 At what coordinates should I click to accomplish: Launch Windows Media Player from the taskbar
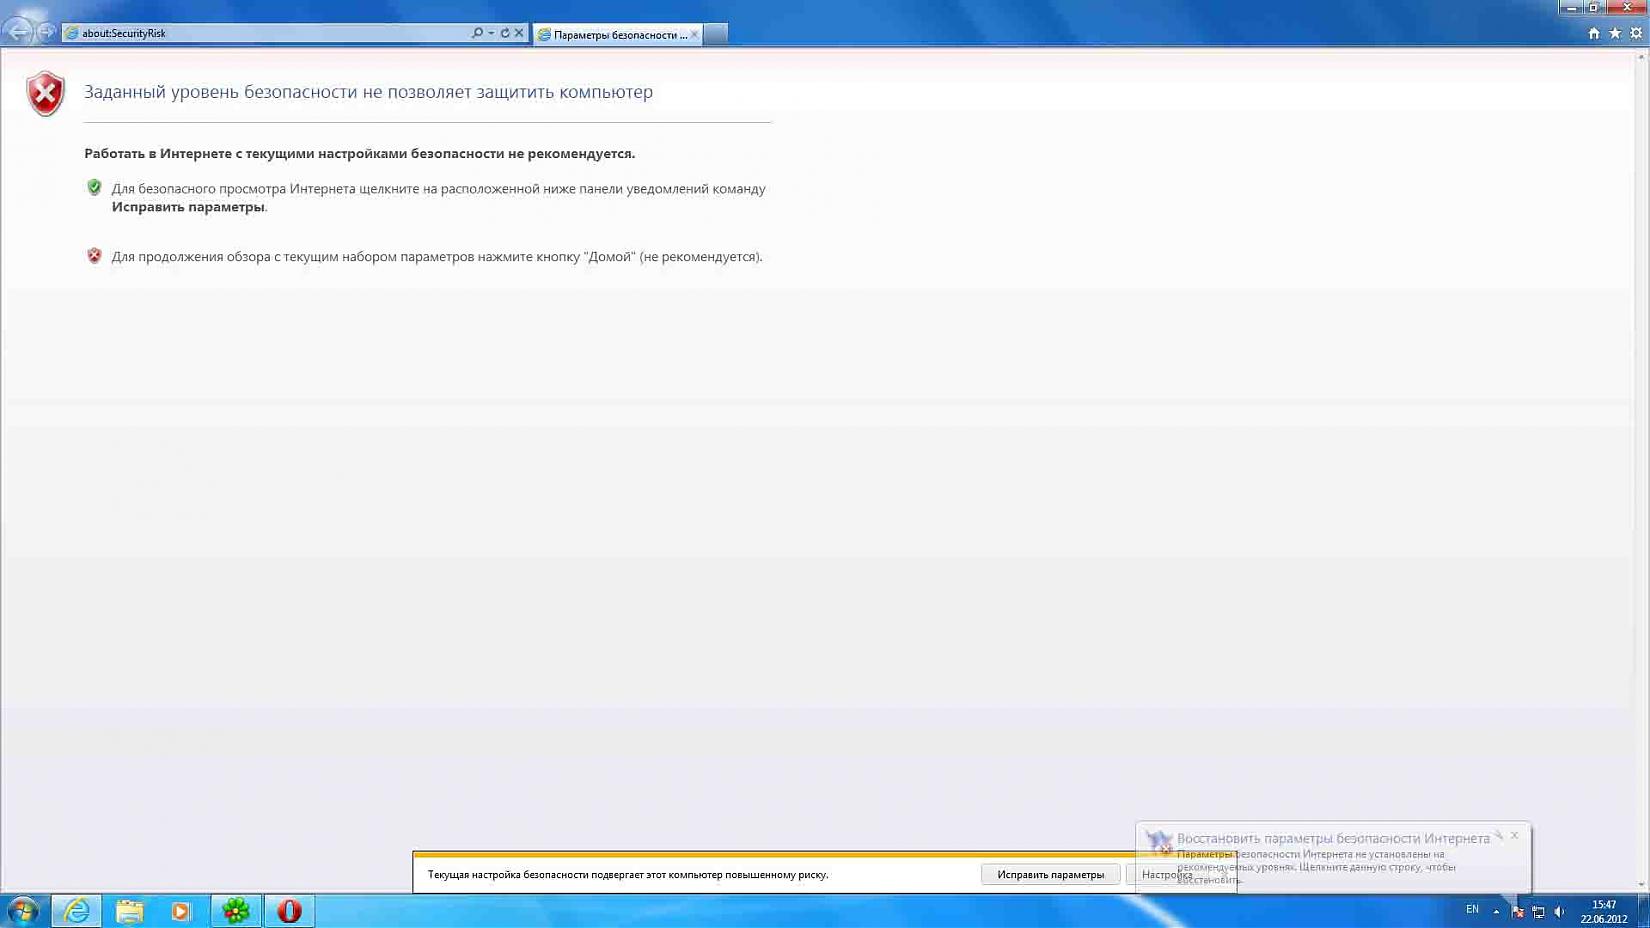tap(181, 911)
